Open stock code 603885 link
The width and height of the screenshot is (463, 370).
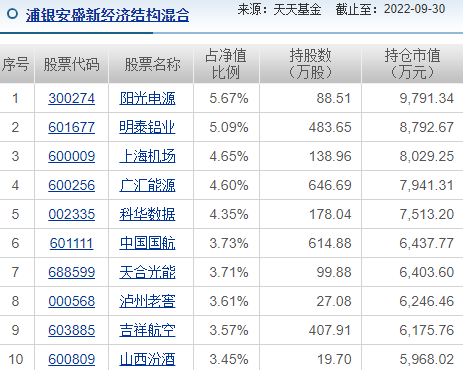72,330
